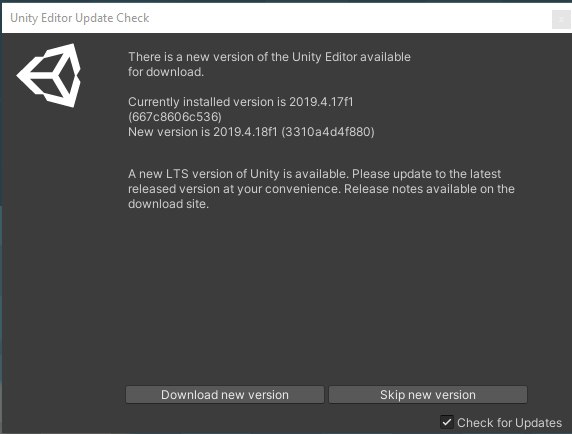
Task: Click the 'for download.' text line
Action: 166,72
